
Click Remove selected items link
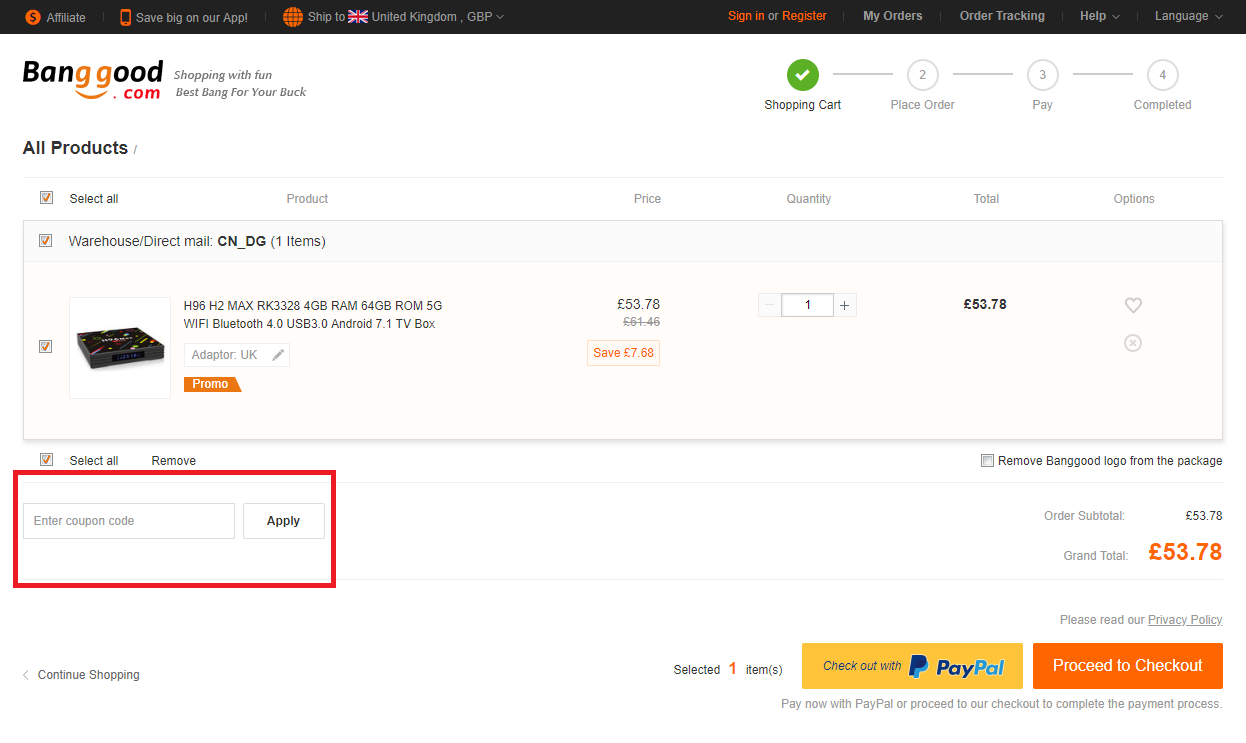click(x=174, y=461)
